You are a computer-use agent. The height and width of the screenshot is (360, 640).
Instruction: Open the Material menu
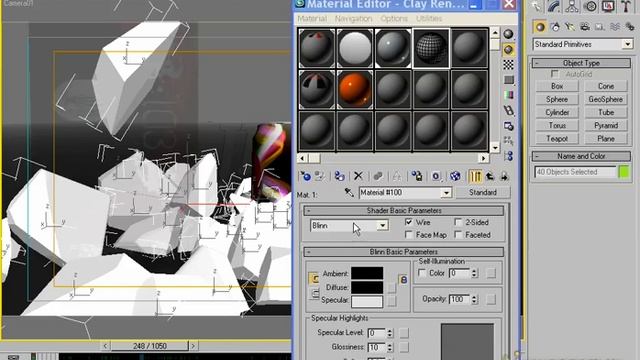coord(312,19)
